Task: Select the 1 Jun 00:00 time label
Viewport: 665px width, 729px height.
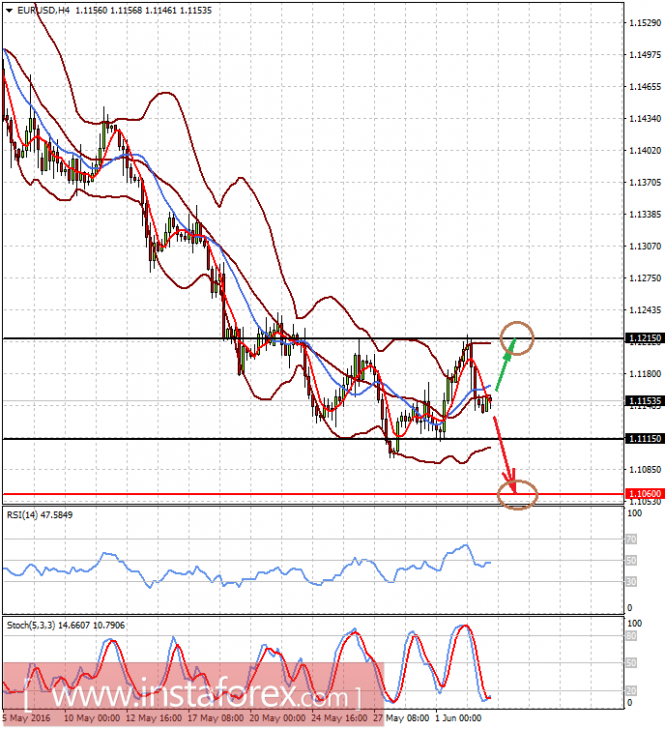Action: coord(458,718)
